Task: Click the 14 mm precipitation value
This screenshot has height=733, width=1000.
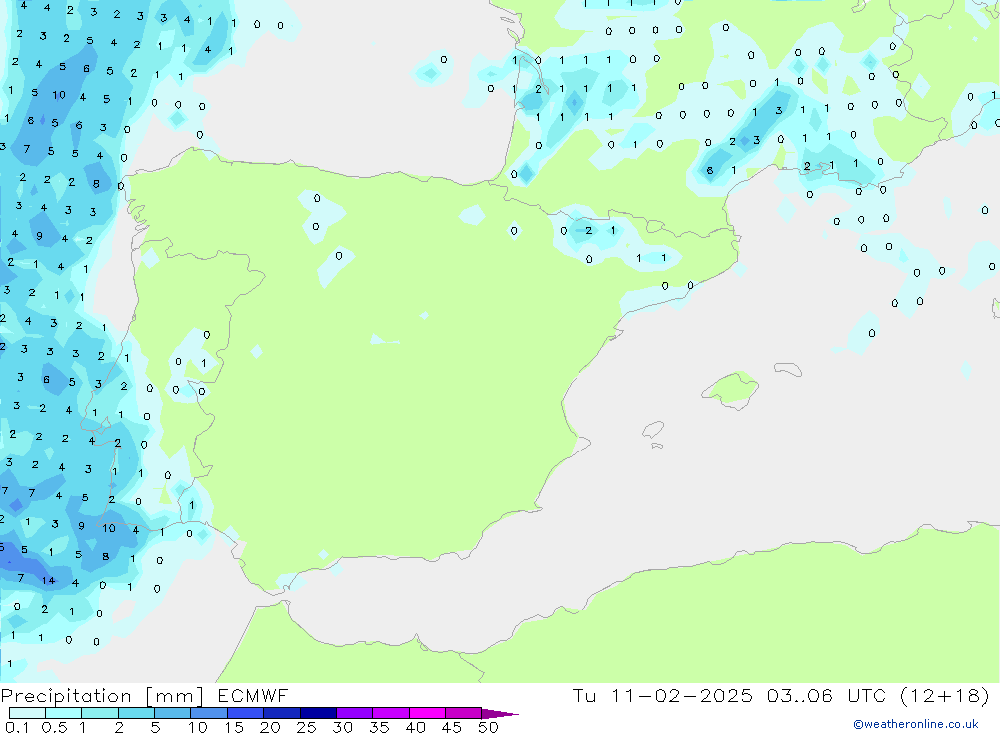Action: coord(48,580)
